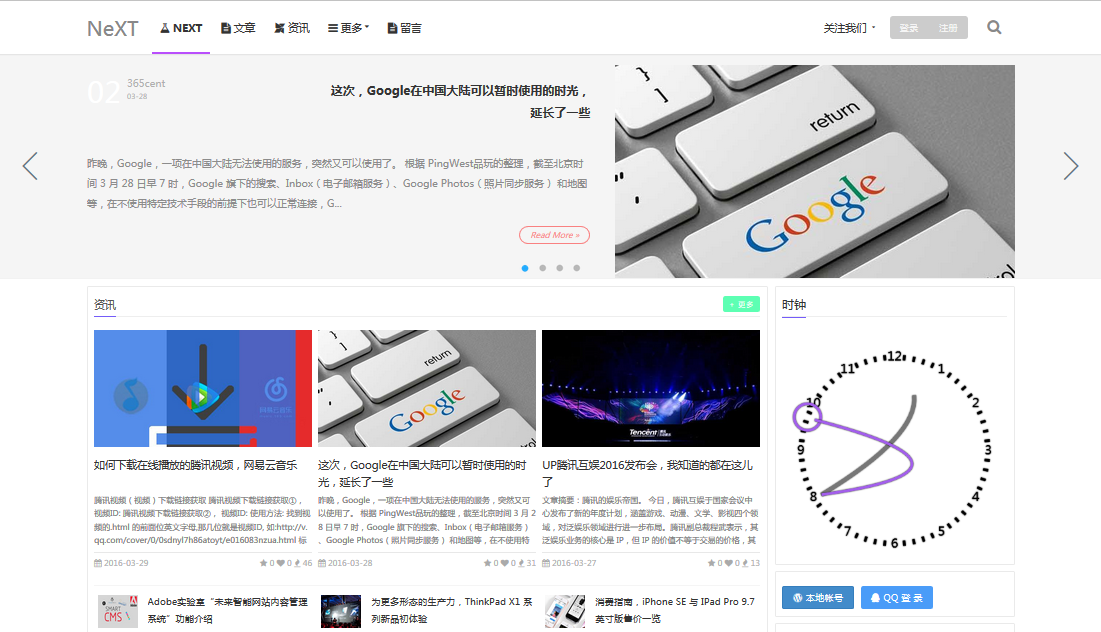Open the 关注我们 dropdown

pos(849,28)
